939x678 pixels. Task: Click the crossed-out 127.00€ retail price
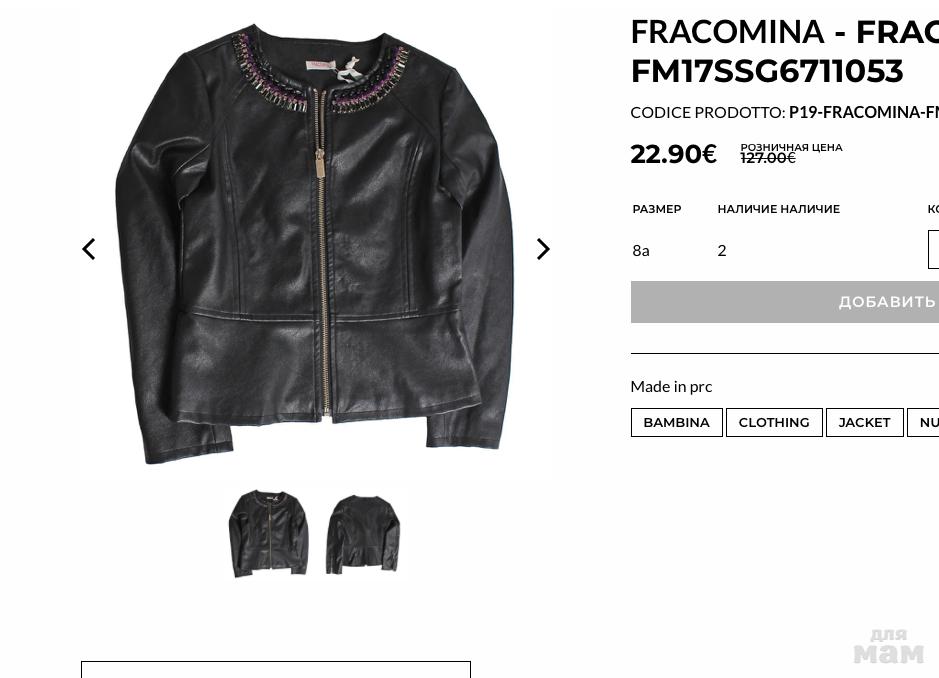pyautogui.click(x=768, y=158)
